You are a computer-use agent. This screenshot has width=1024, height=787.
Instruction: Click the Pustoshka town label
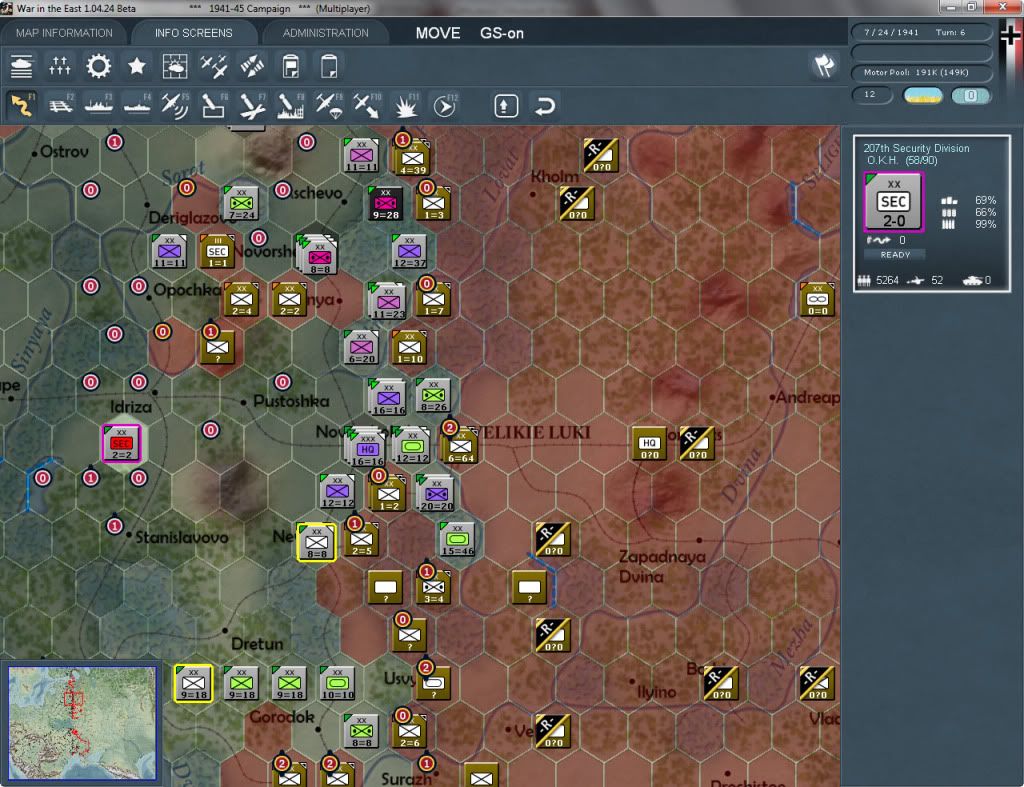(291, 401)
